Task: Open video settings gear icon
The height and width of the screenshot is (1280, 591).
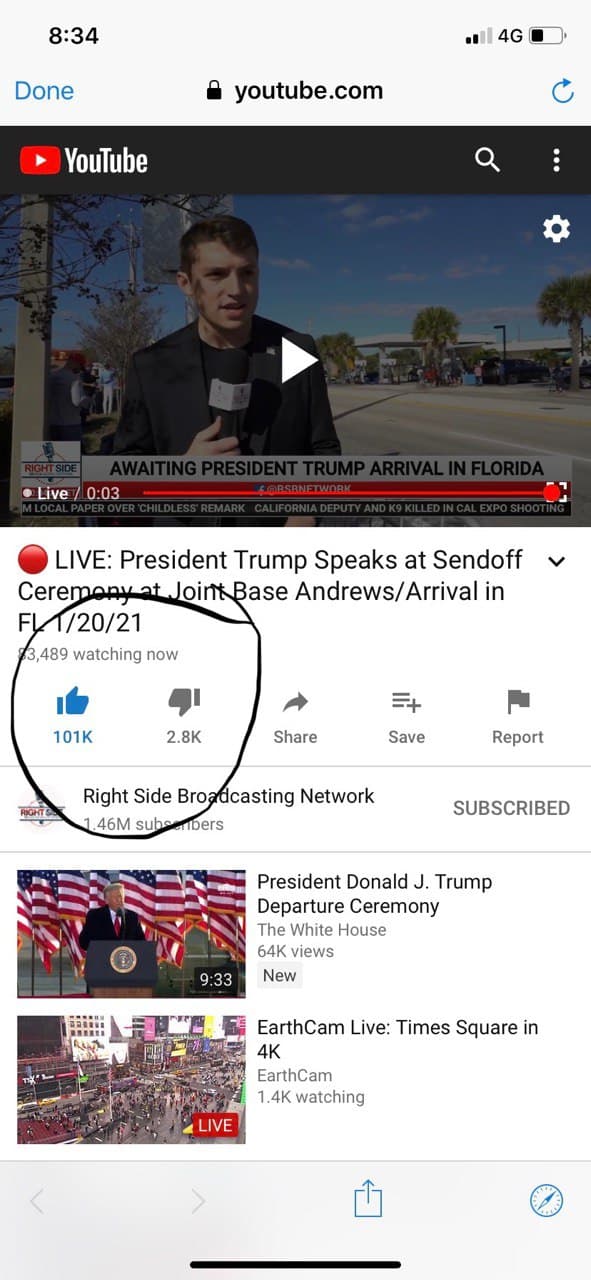Action: click(556, 229)
